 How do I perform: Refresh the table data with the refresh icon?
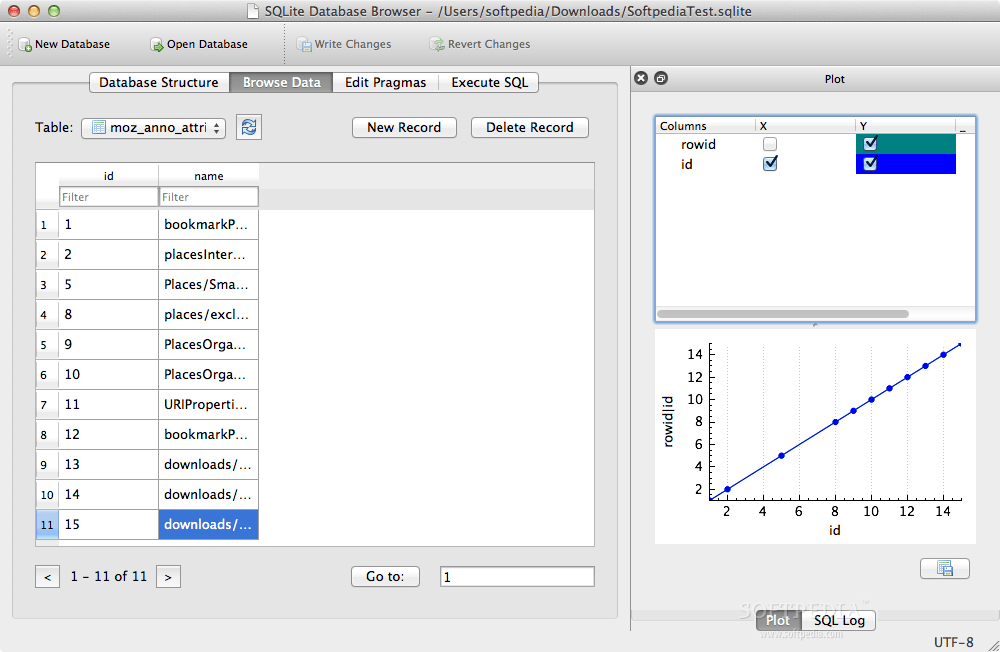point(248,127)
